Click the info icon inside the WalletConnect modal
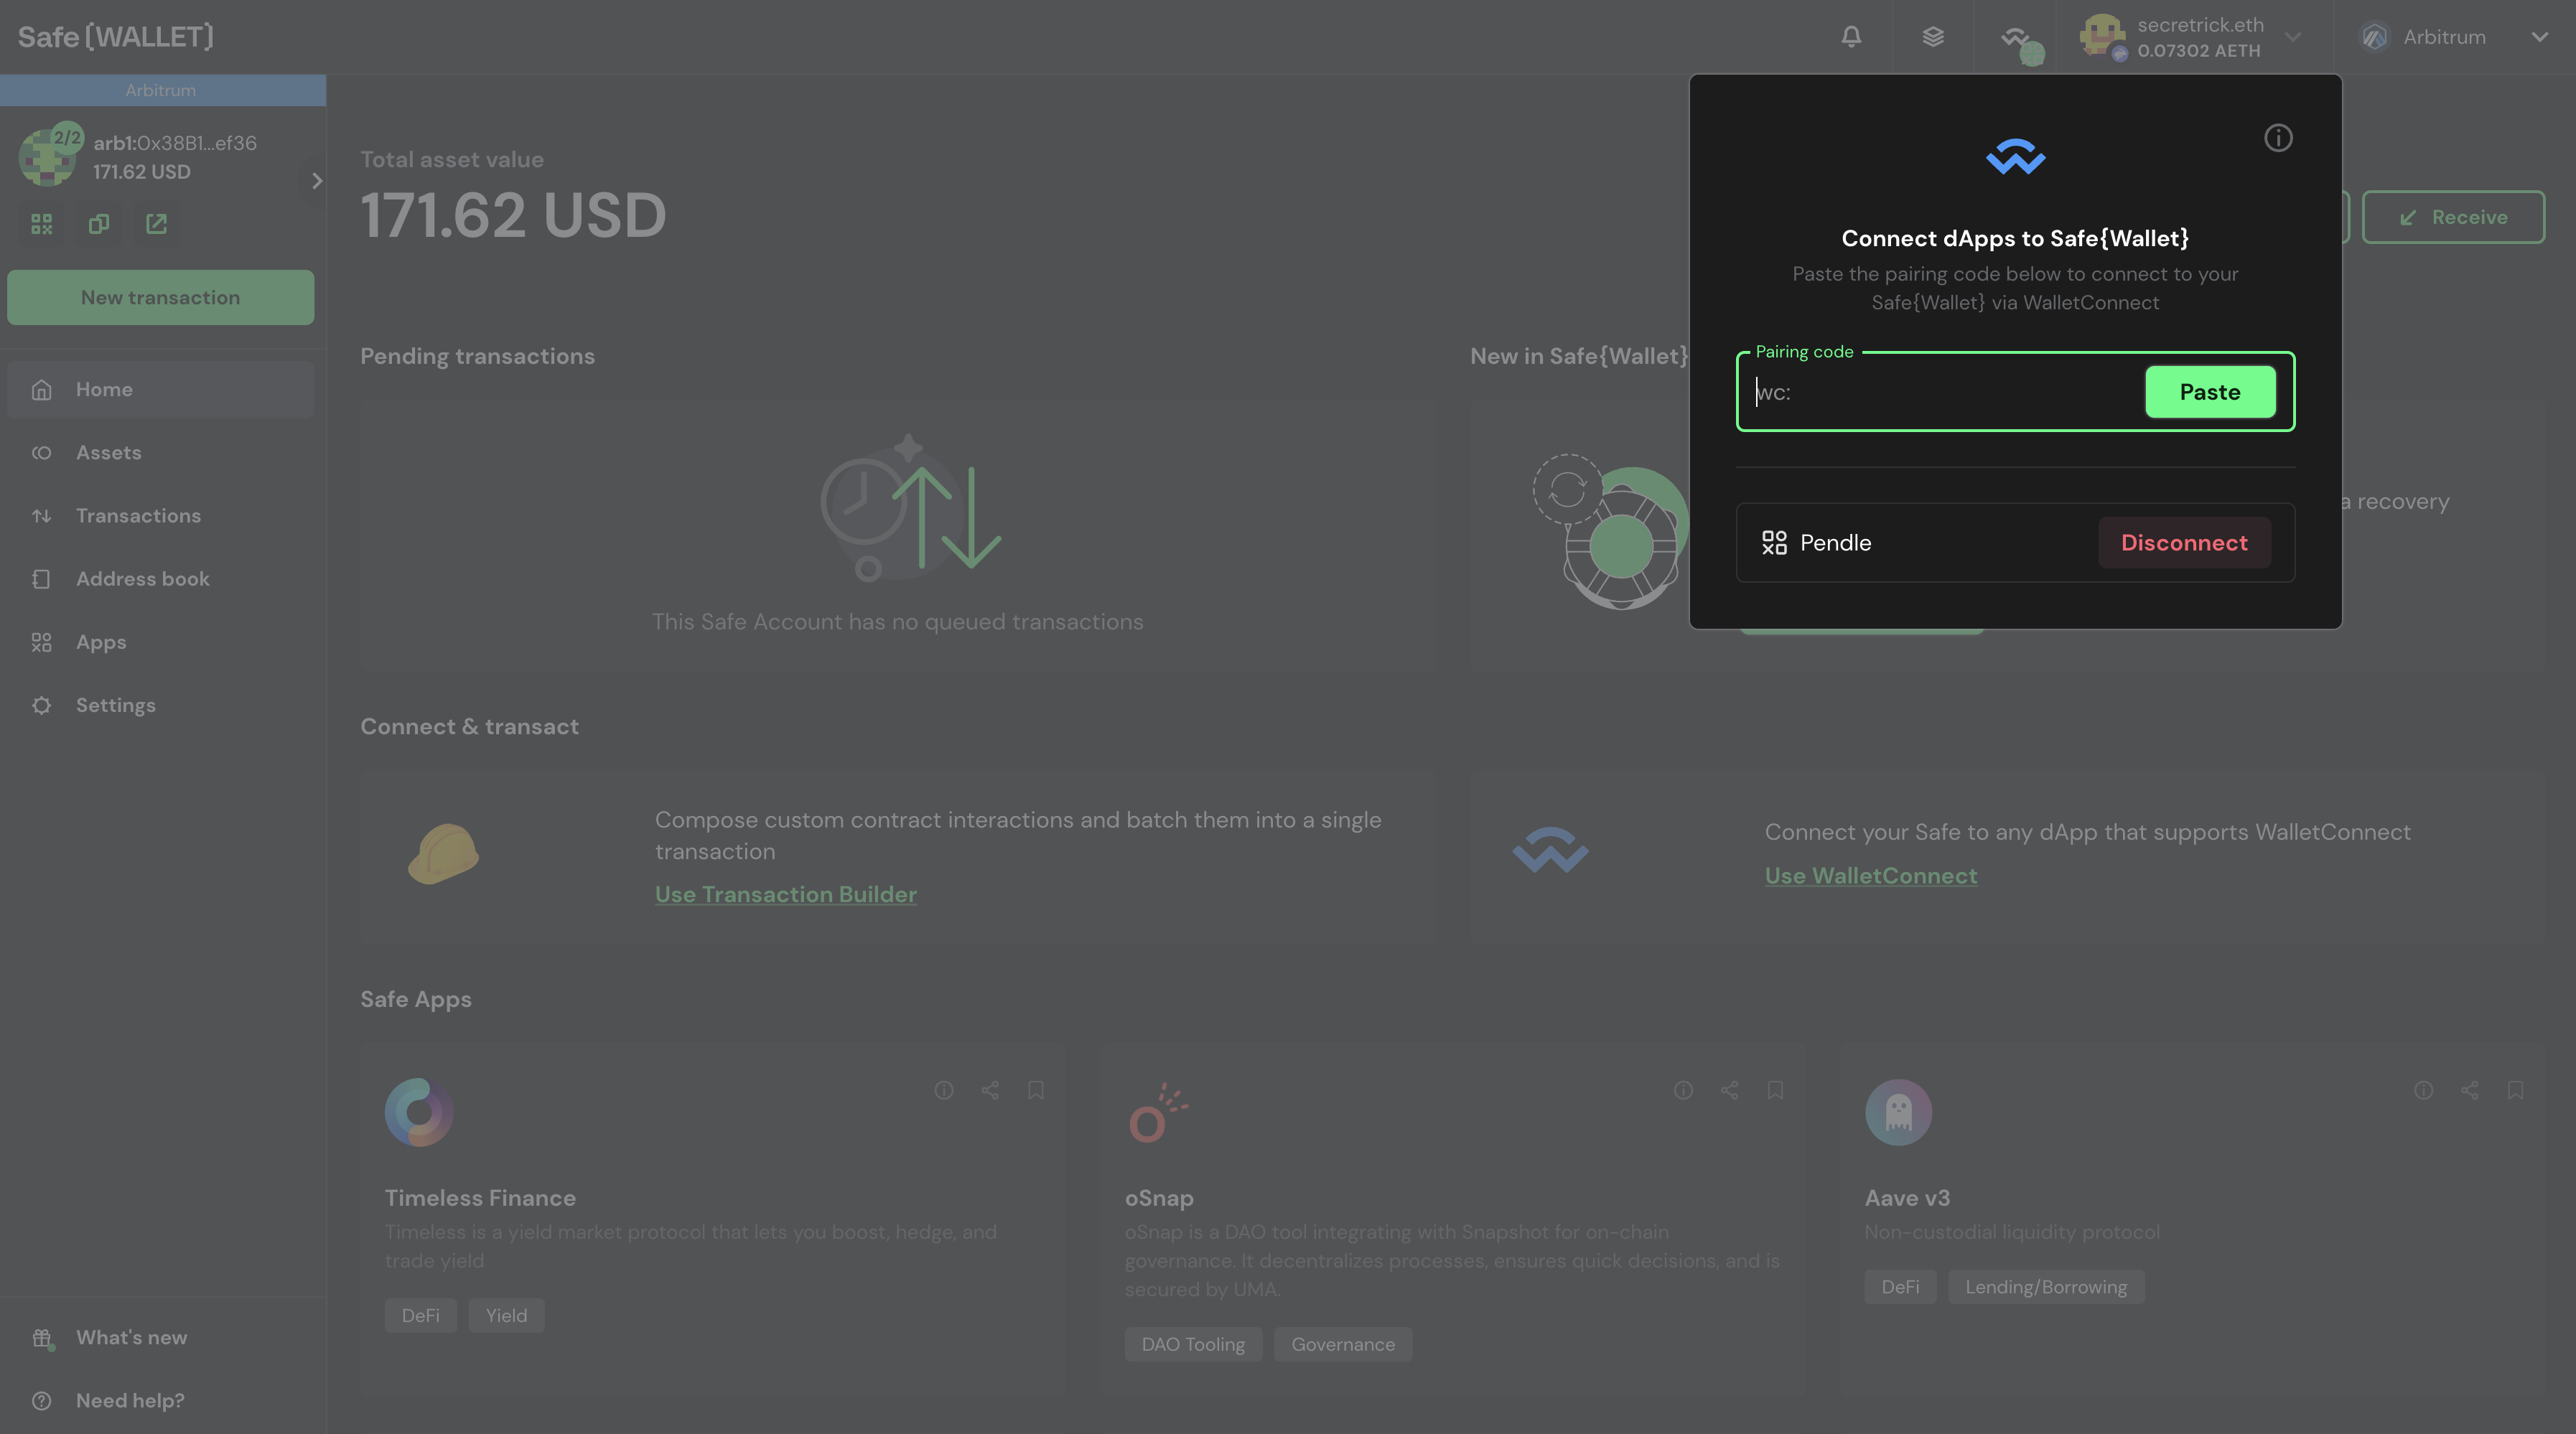 pyautogui.click(x=2278, y=137)
